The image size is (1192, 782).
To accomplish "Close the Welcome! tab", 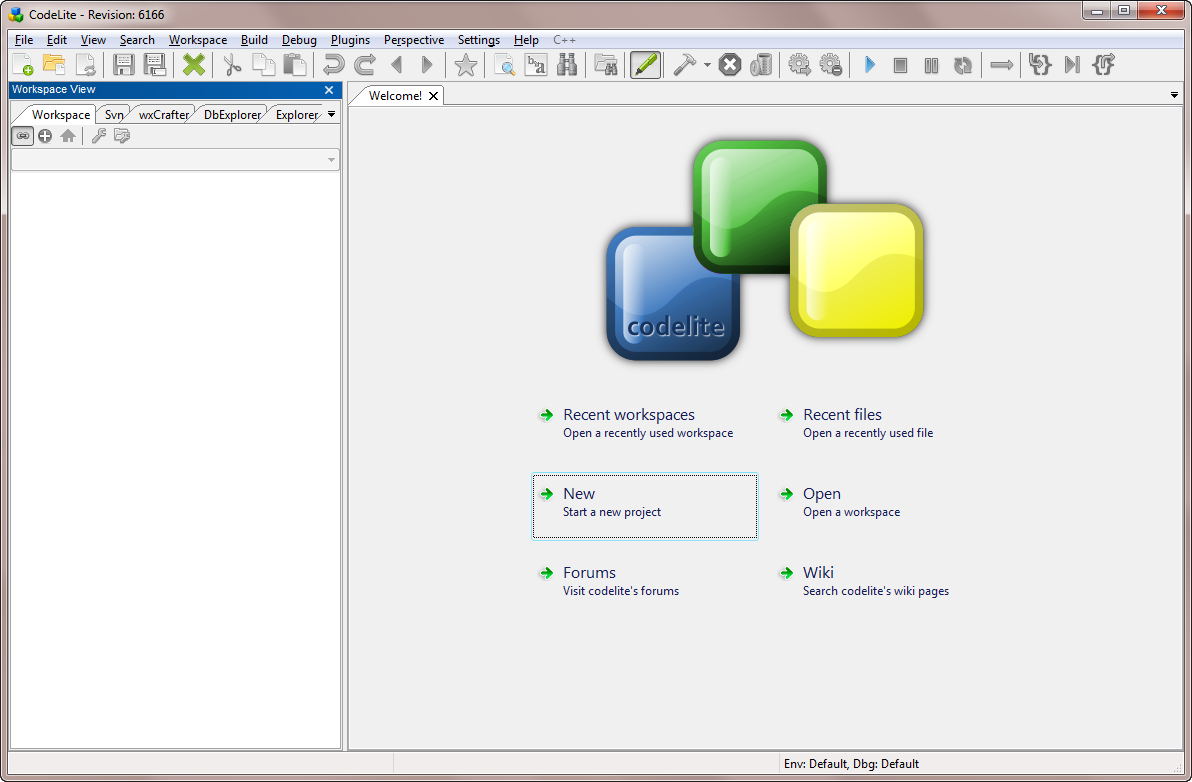I will [x=433, y=96].
